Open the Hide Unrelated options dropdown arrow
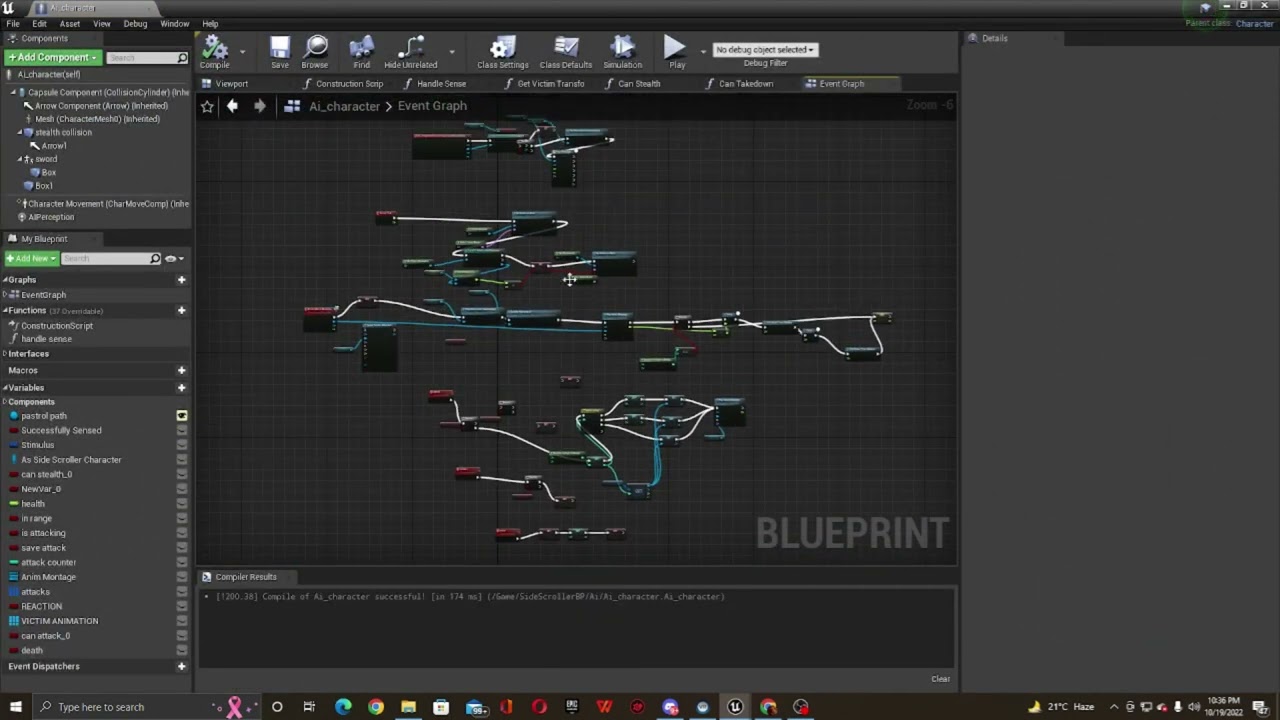1280x720 pixels. pyautogui.click(x=451, y=51)
